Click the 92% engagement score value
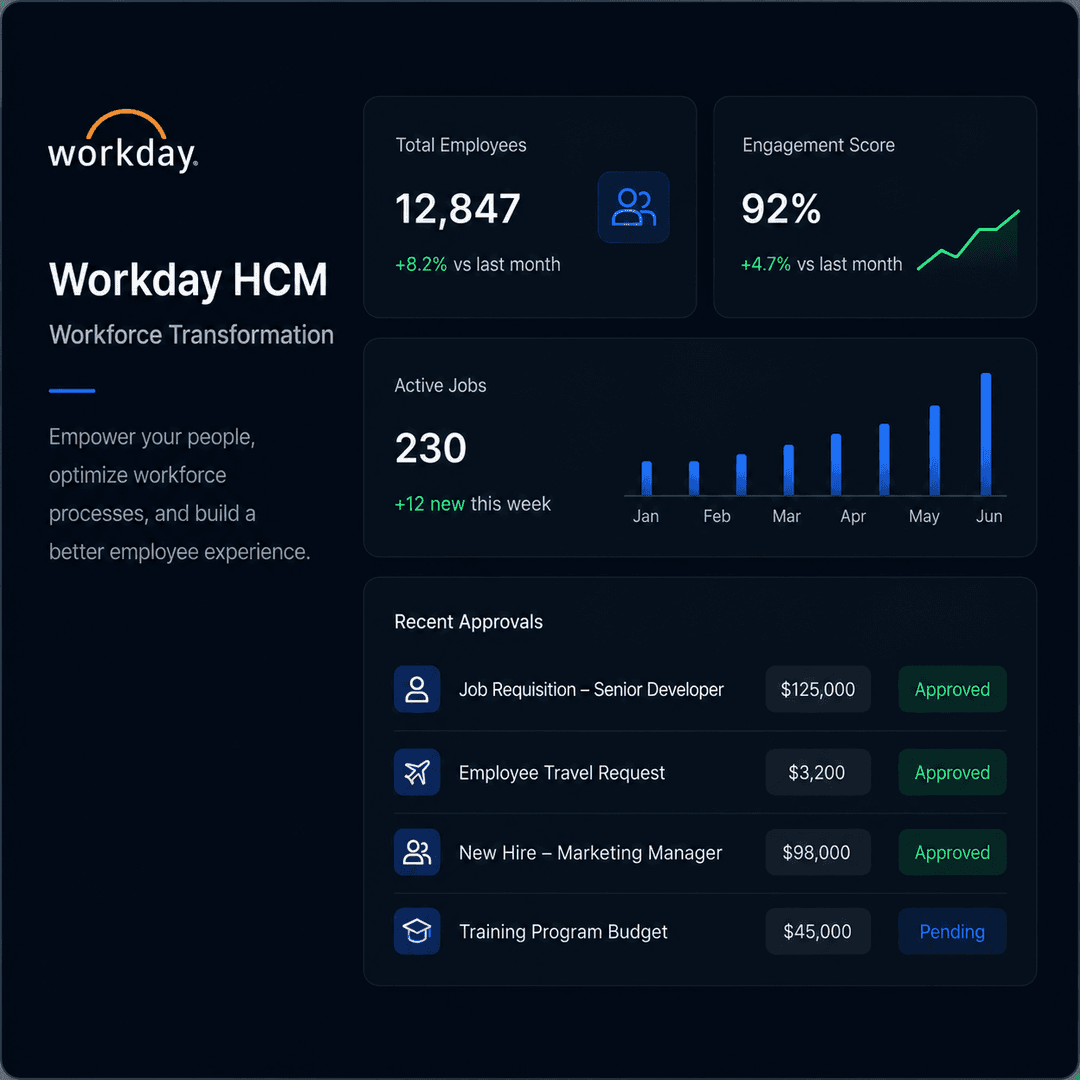This screenshot has height=1080, width=1080. (x=781, y=209)
